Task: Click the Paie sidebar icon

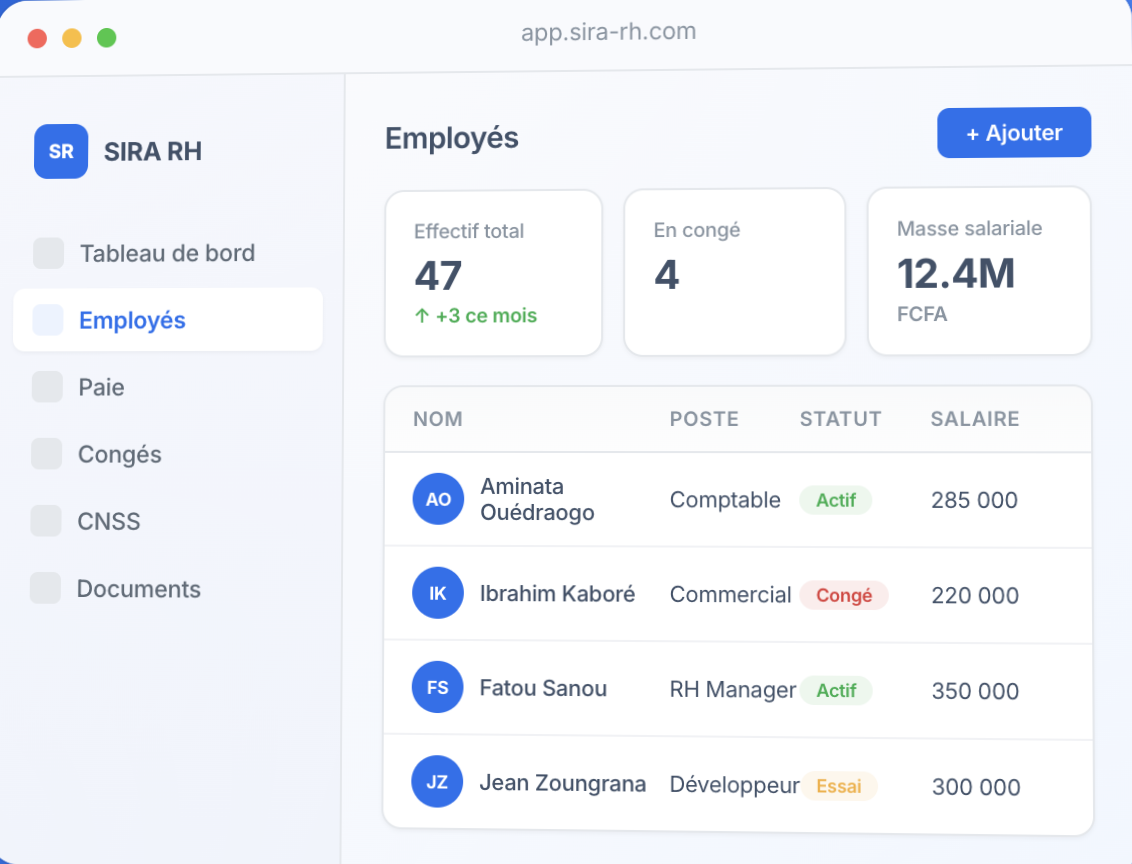Action: (x=47, y=387)
